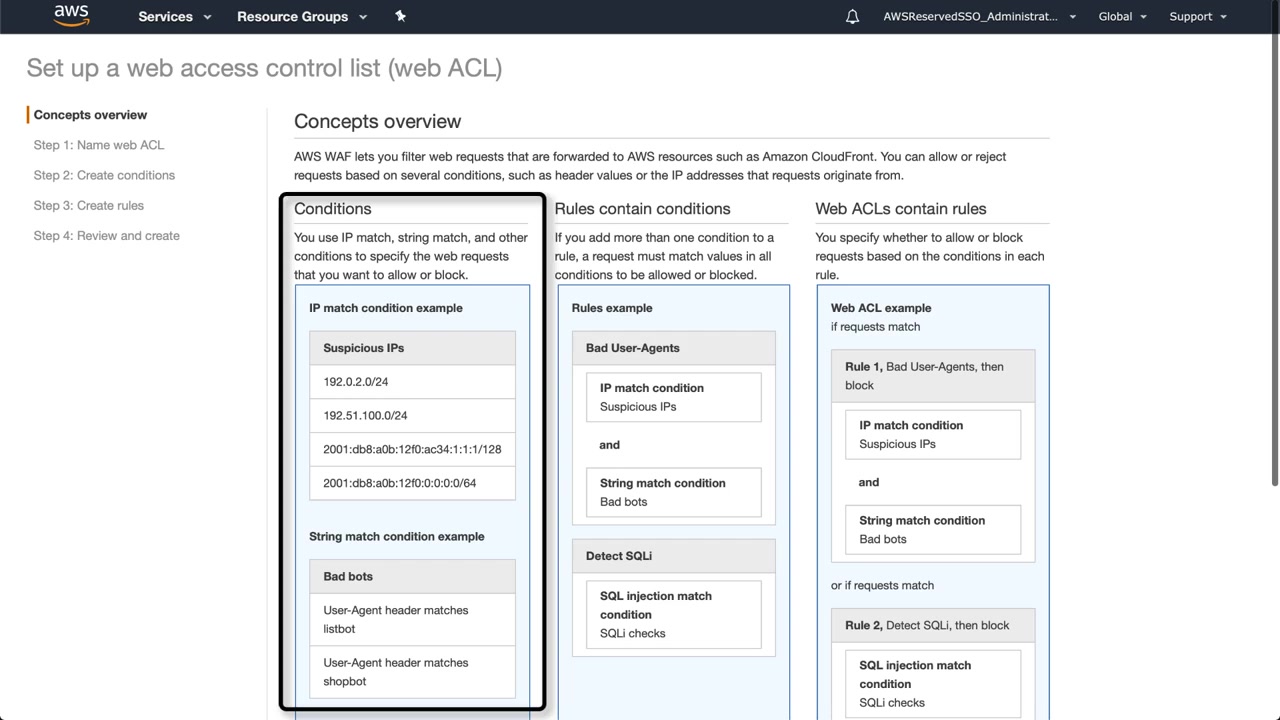Open the Support menu
The width and height of the screenshot is (1280, 720).
click(x=1197, y=17)
